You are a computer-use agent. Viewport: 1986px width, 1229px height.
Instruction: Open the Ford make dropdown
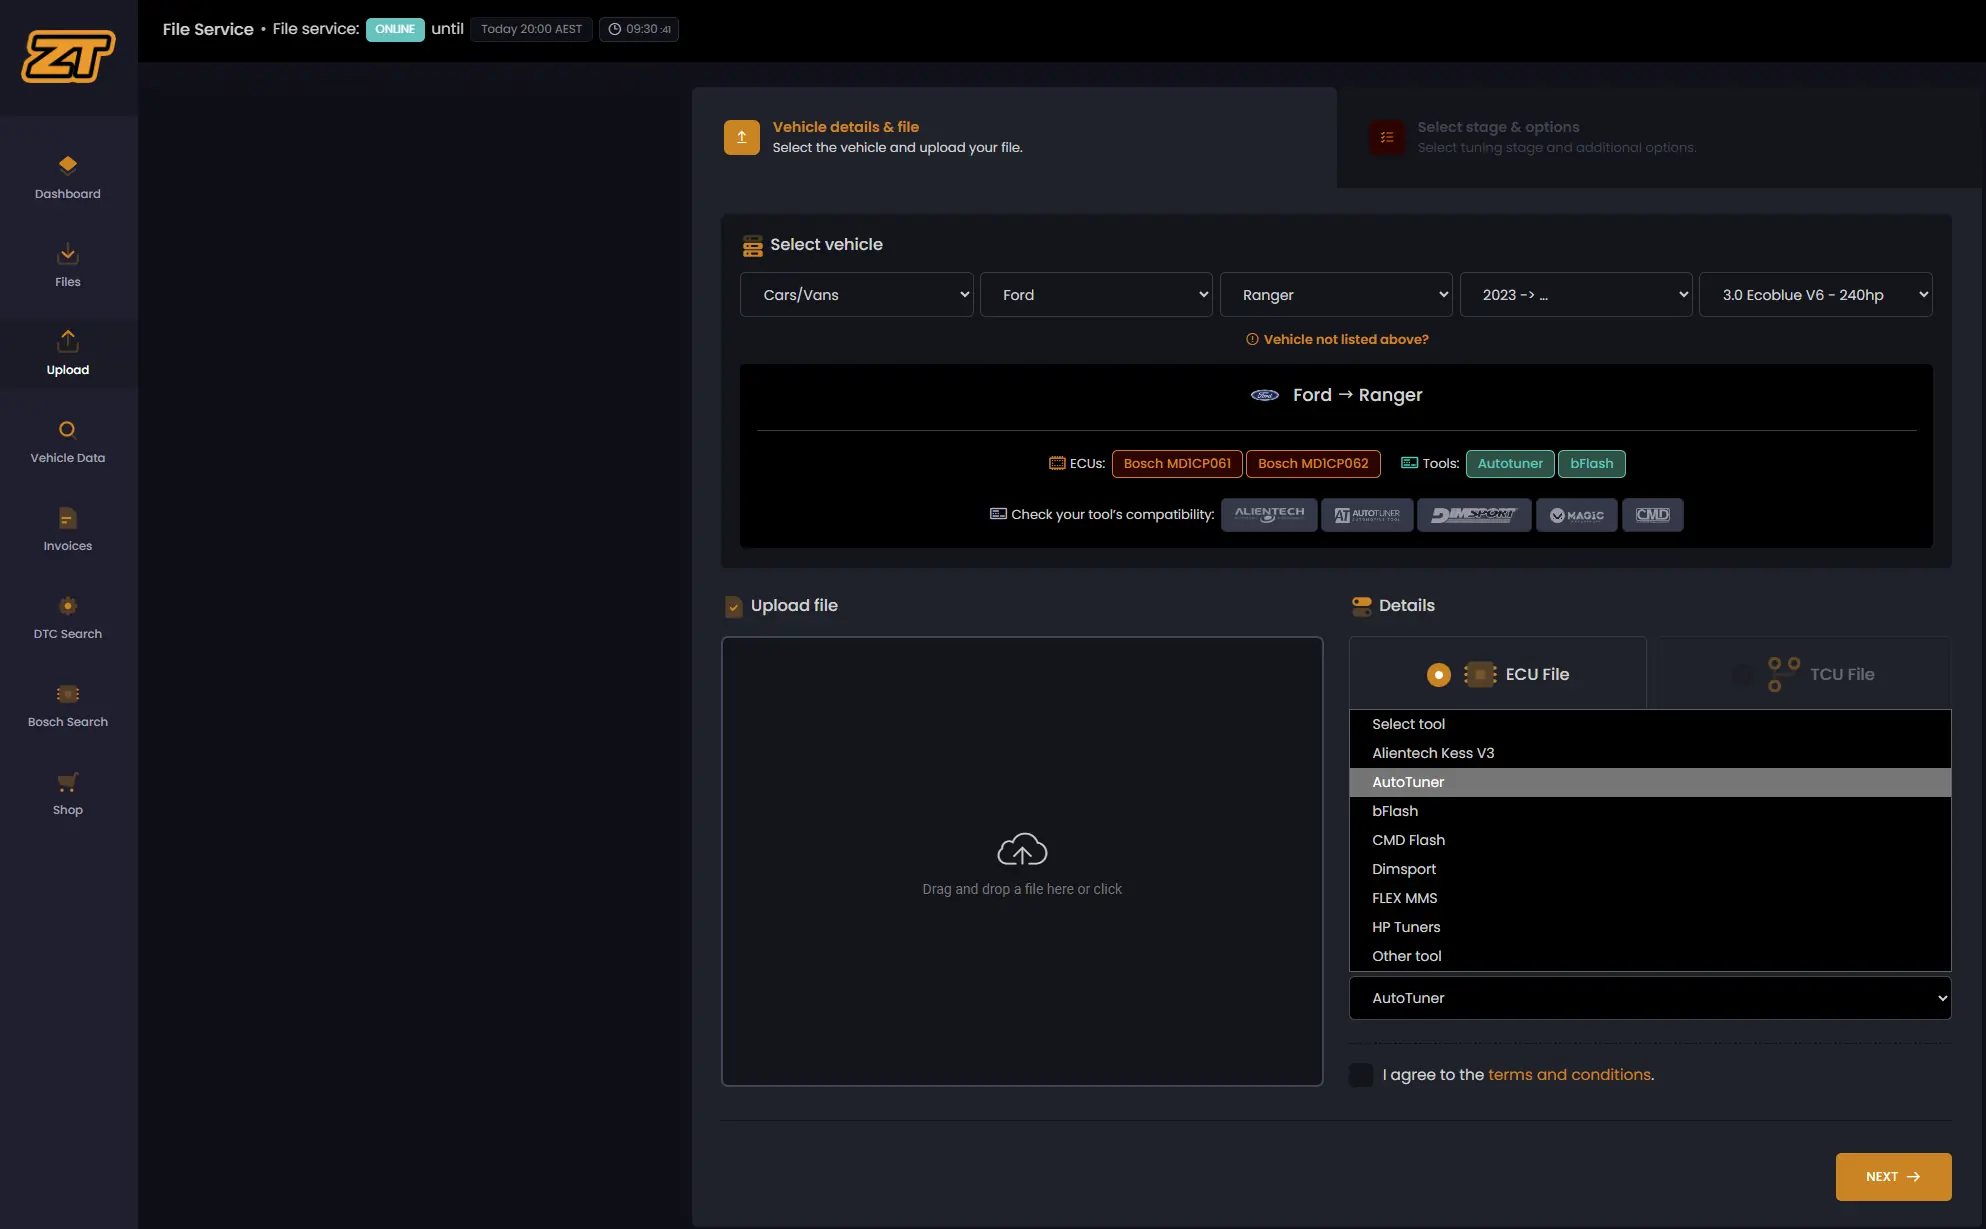[1096, 295]
